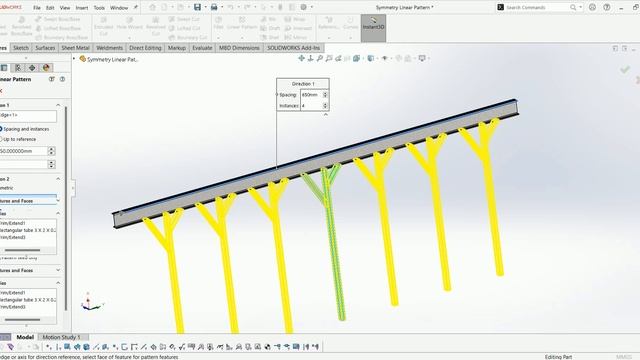640x360 pixels.
Task: Cancel the Linear Pattern with red X
Action: (1, 91)
